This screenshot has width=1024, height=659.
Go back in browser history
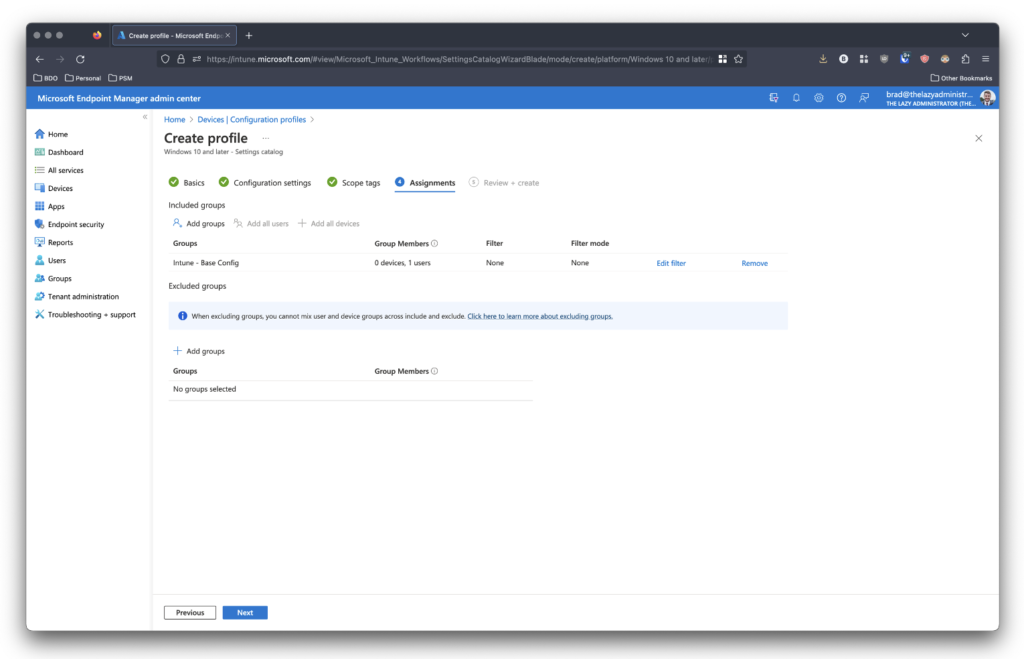click(40, 59)
